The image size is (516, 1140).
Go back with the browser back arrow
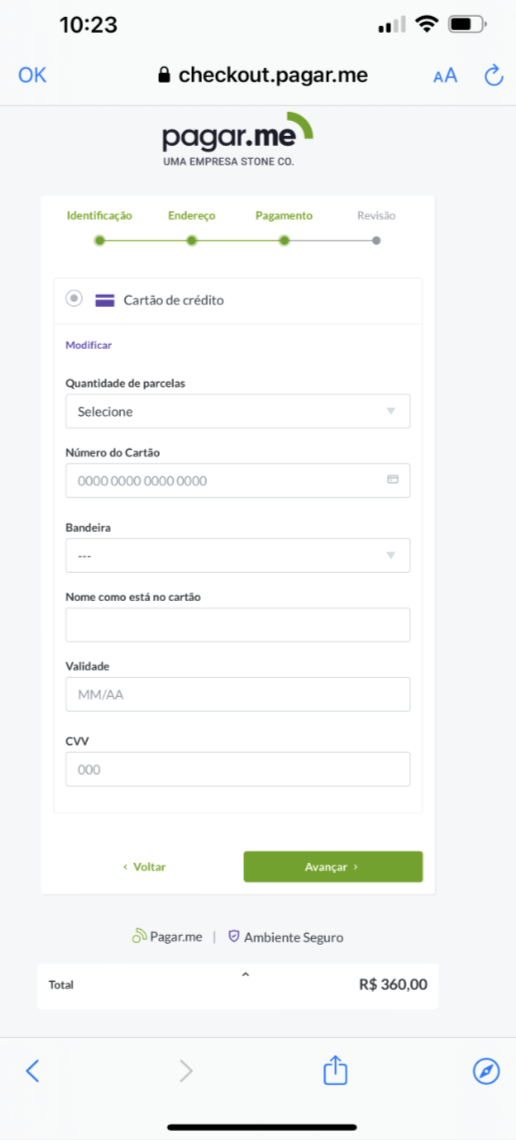pos(32,1070)
